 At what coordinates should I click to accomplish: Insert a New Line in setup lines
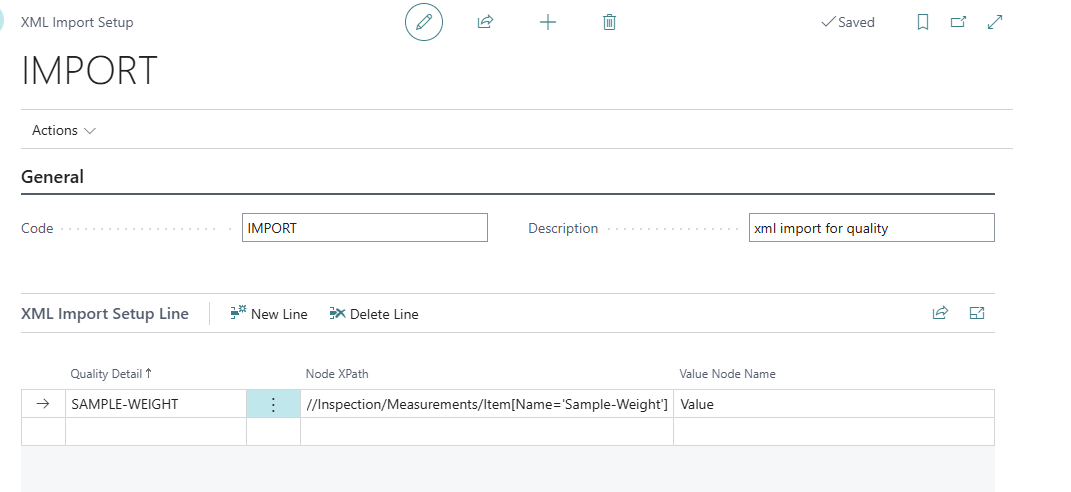click(269, 314)
